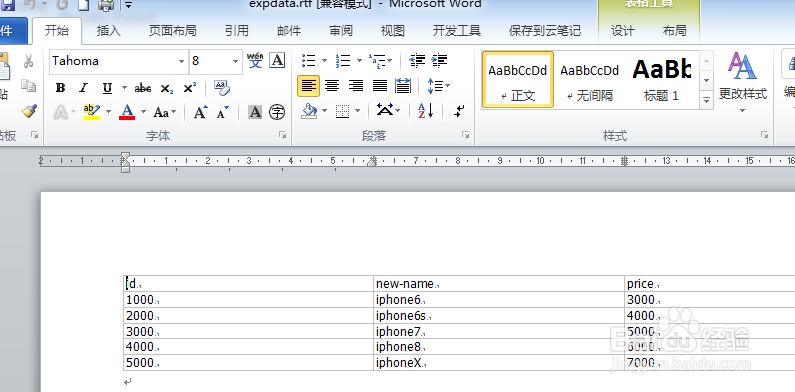The width and height of the screenshot is (795, 392).
Task: Apply yellow text highlight color
Action: tap(92, 112)
